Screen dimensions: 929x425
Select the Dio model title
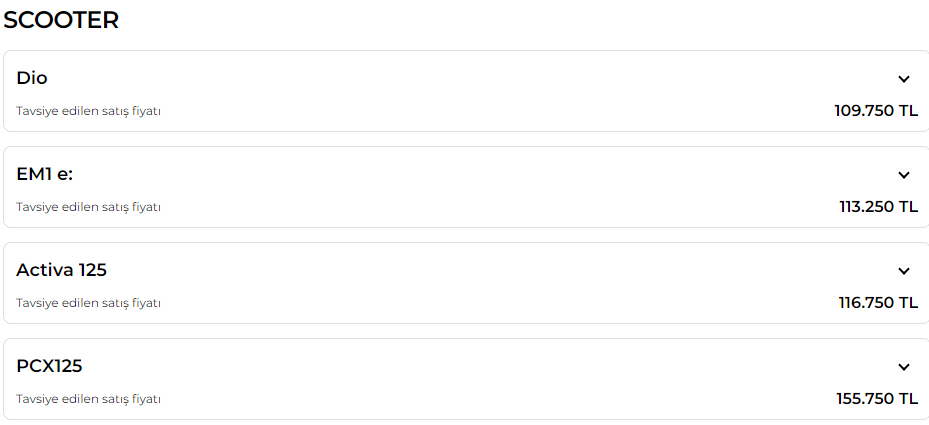coord(32,78)
